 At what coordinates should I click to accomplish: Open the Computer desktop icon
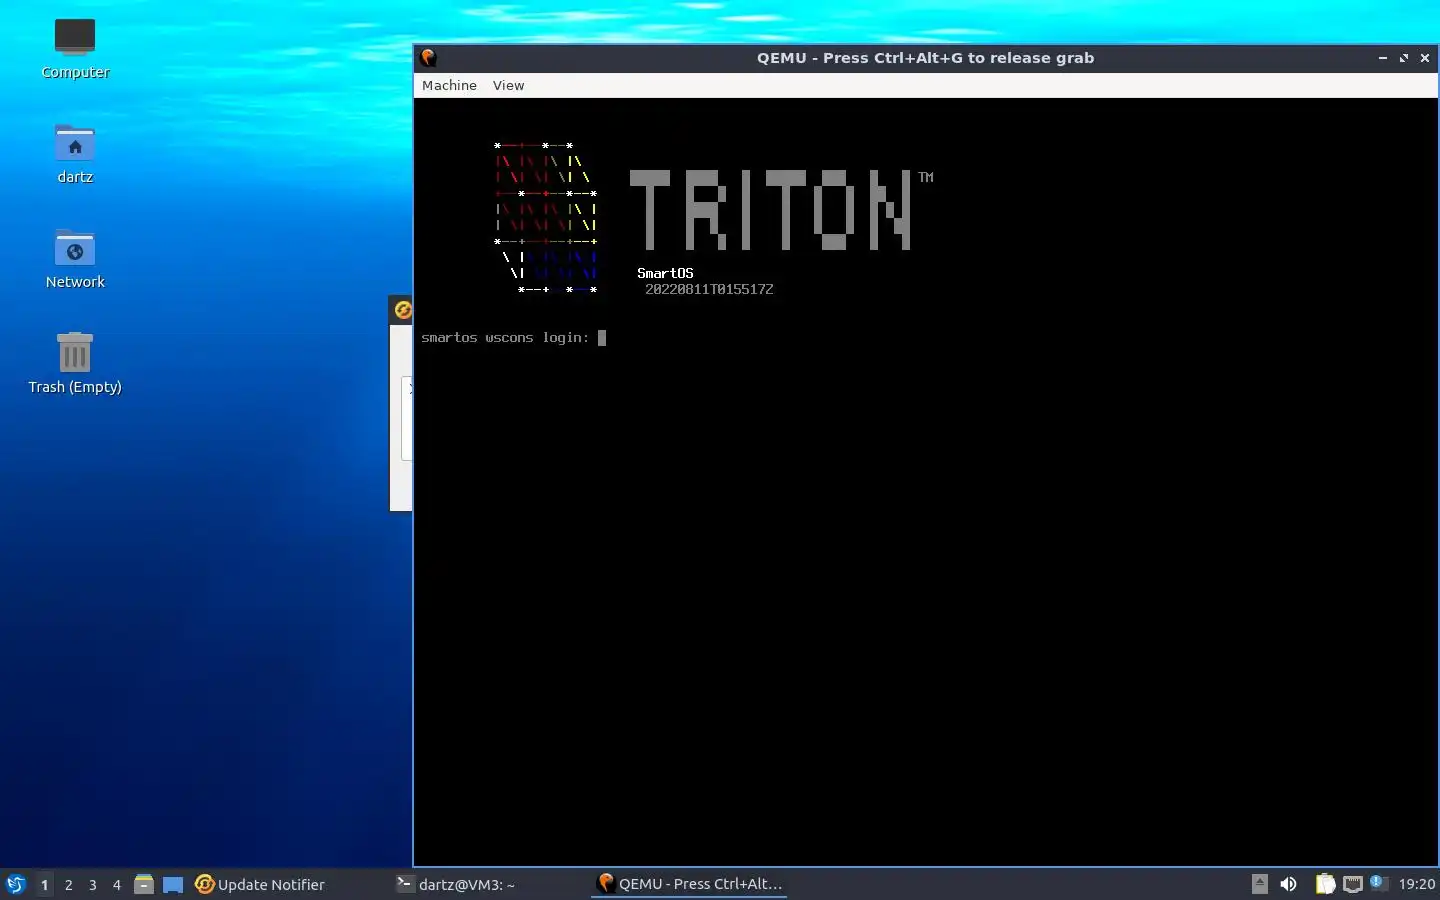[75, 48]
